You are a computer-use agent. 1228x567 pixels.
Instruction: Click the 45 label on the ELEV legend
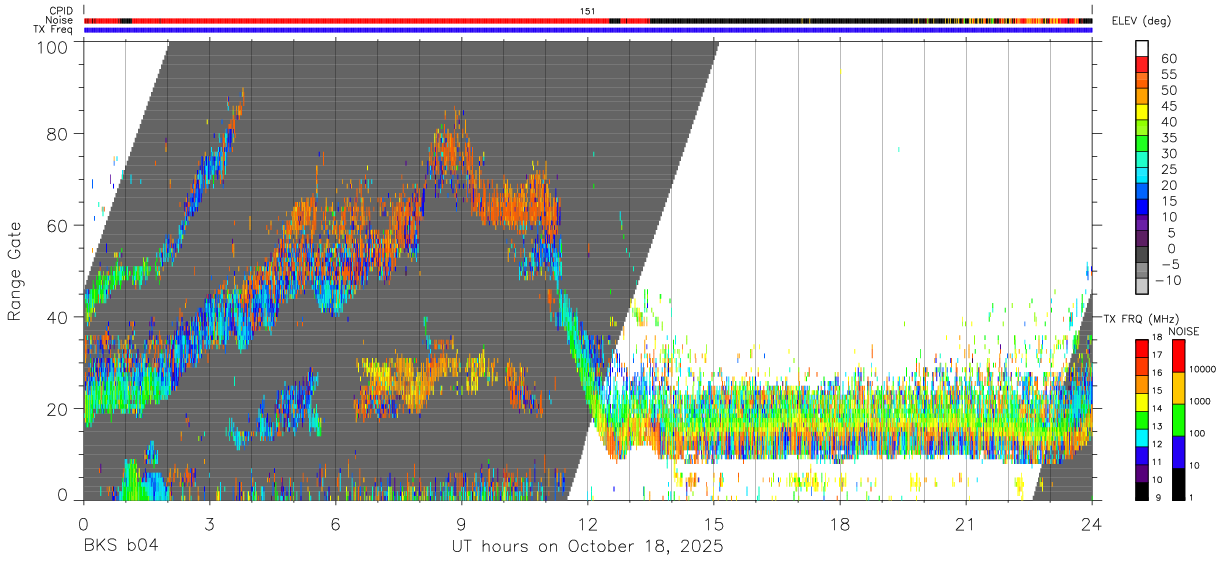click(1169, 106)
